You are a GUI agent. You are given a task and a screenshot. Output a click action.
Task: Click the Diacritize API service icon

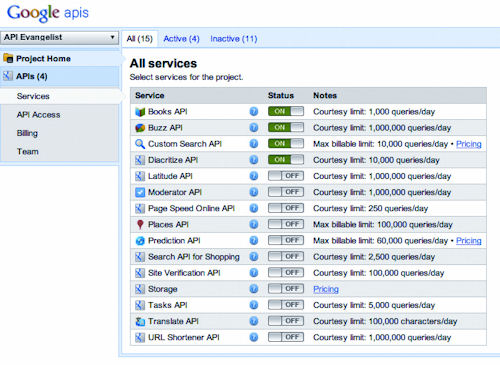[x=140, y=160]
